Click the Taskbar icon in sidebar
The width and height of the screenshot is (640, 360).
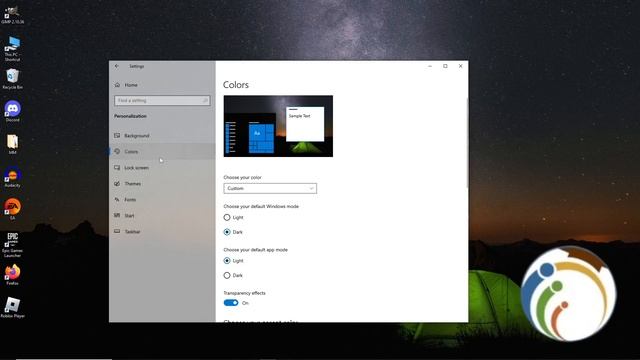pyautogui.click(x=117, y=231)
